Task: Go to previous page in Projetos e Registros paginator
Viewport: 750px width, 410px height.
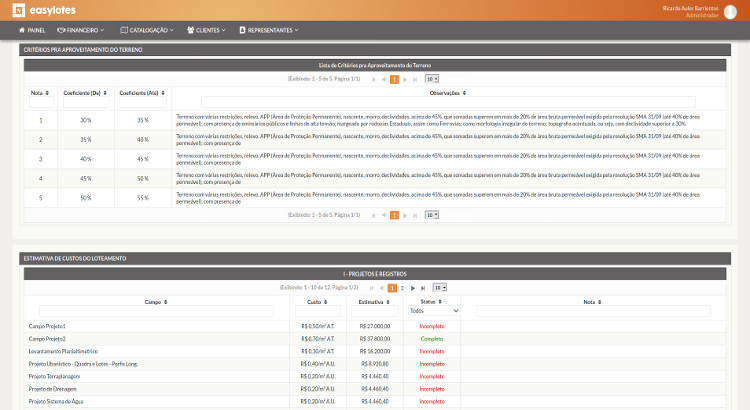Action: pyautogui.click(x=381, y=288)
